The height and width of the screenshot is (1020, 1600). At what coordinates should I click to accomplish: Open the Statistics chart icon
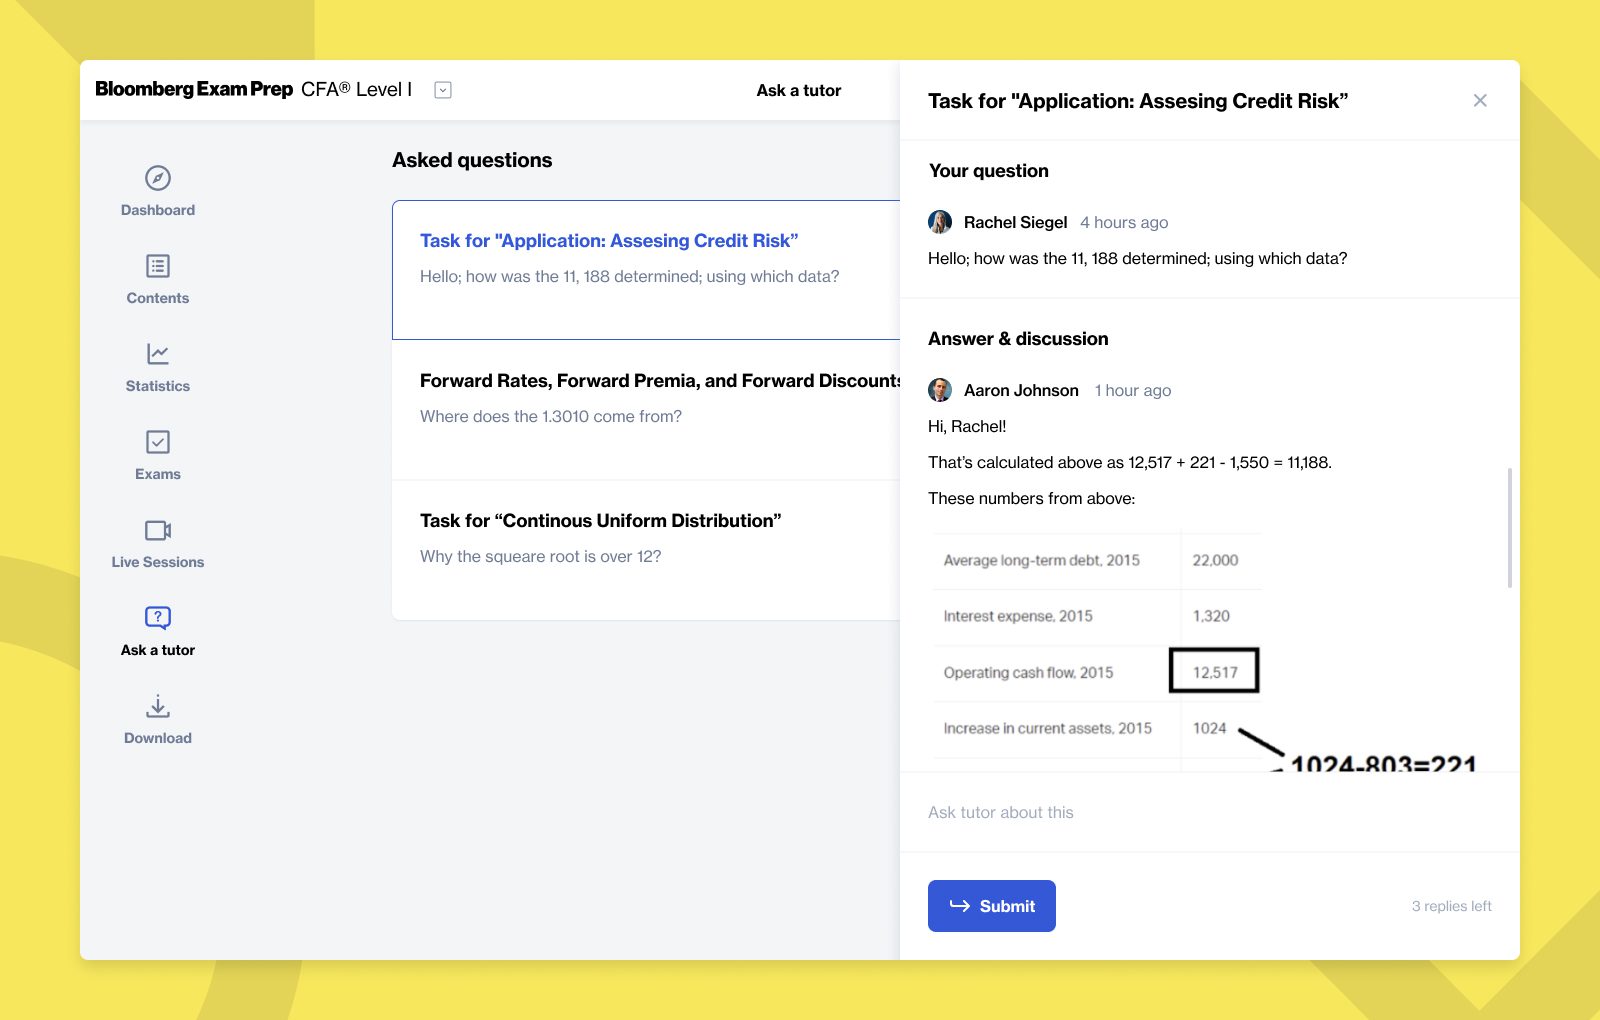tap(158, 354)
